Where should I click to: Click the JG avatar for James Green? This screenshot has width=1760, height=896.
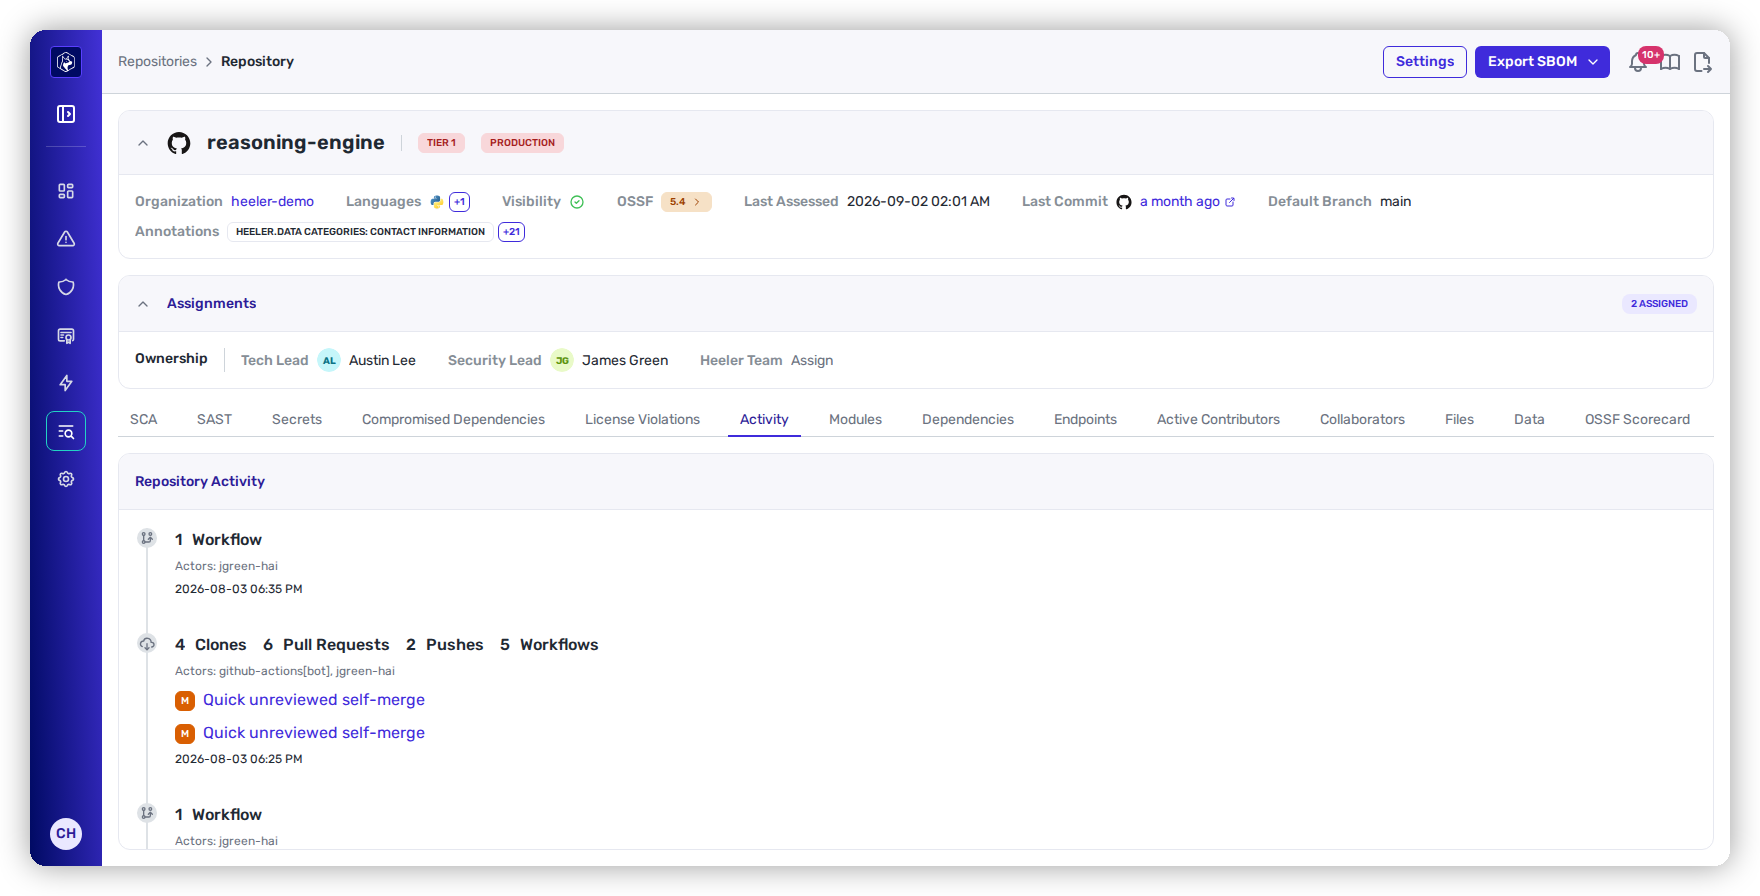562,360
